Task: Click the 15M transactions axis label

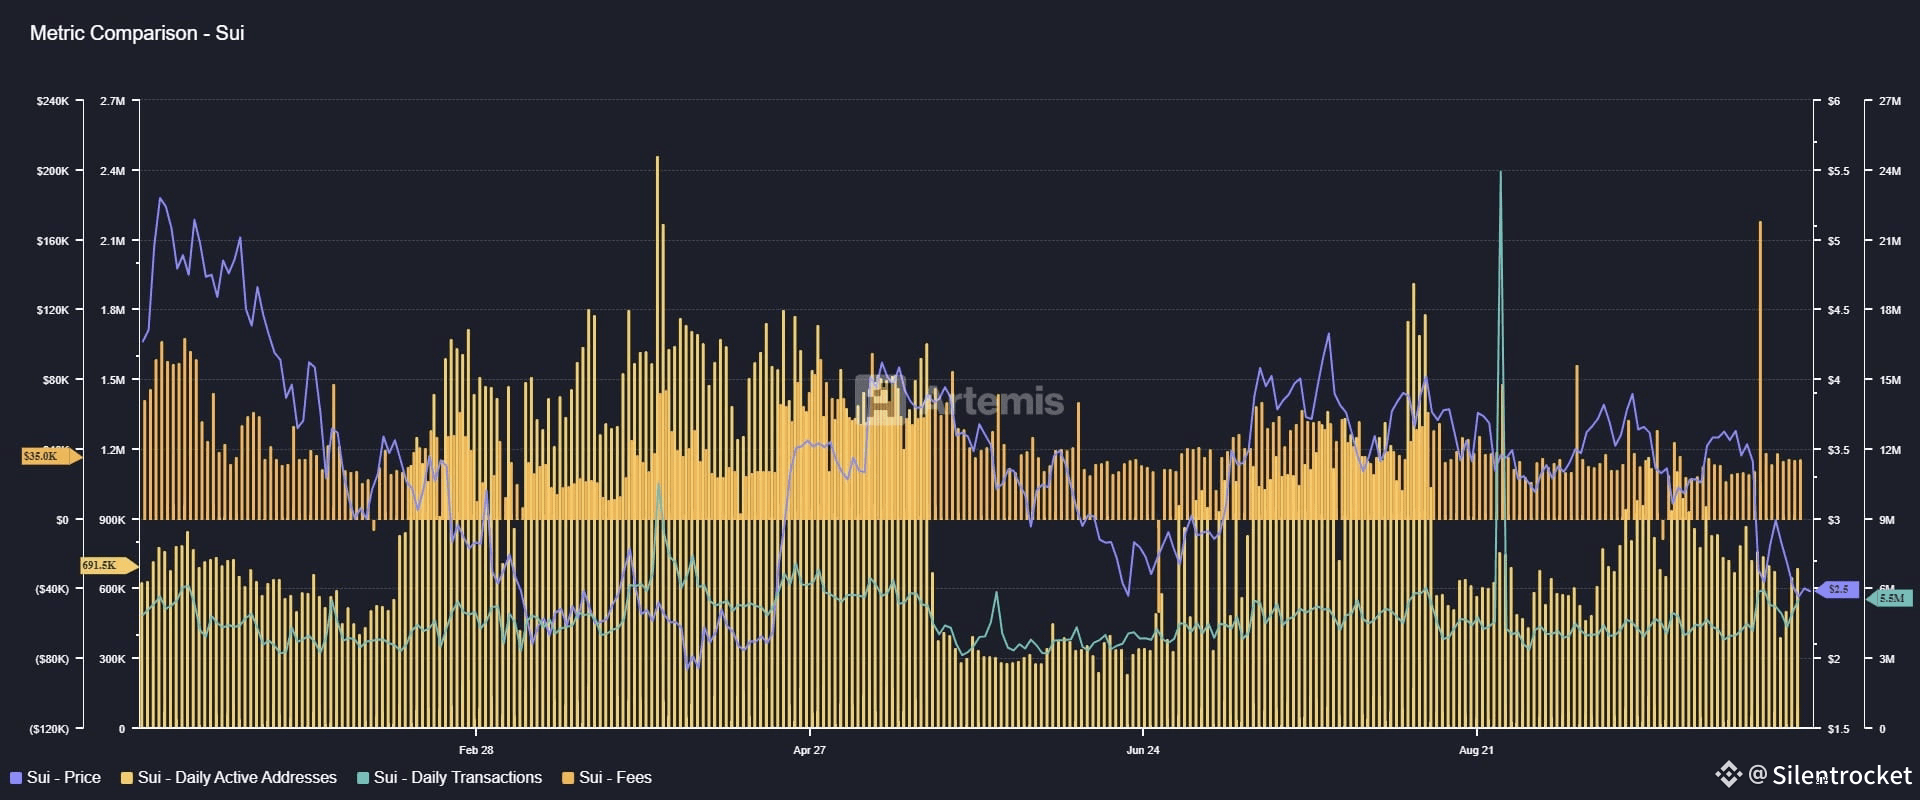Action: coord(1890,380)
